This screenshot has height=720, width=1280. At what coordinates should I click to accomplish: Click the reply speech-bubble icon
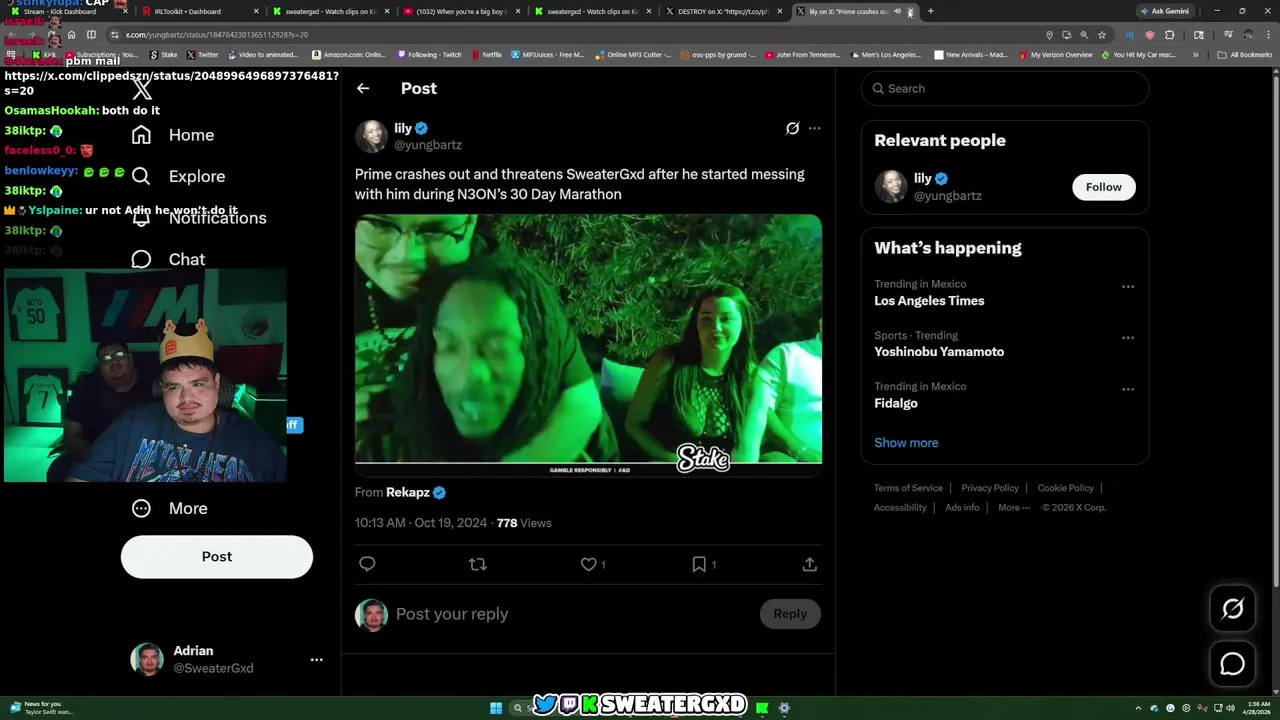367,564
